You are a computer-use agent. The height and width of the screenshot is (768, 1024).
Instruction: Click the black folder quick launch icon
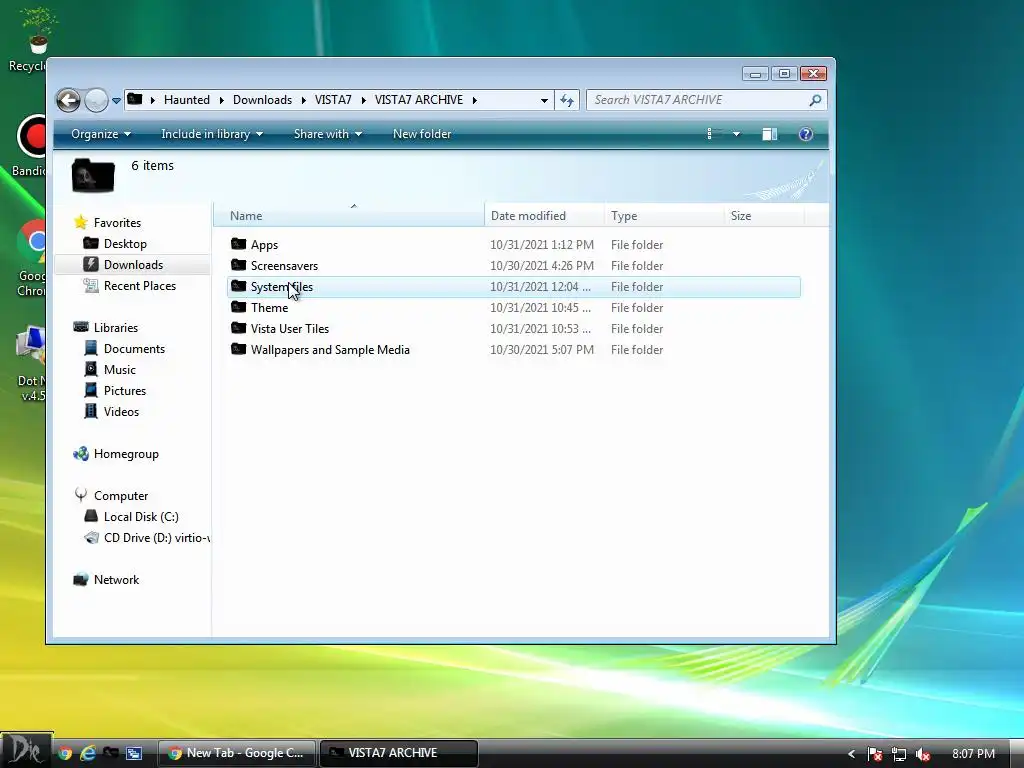111,753
